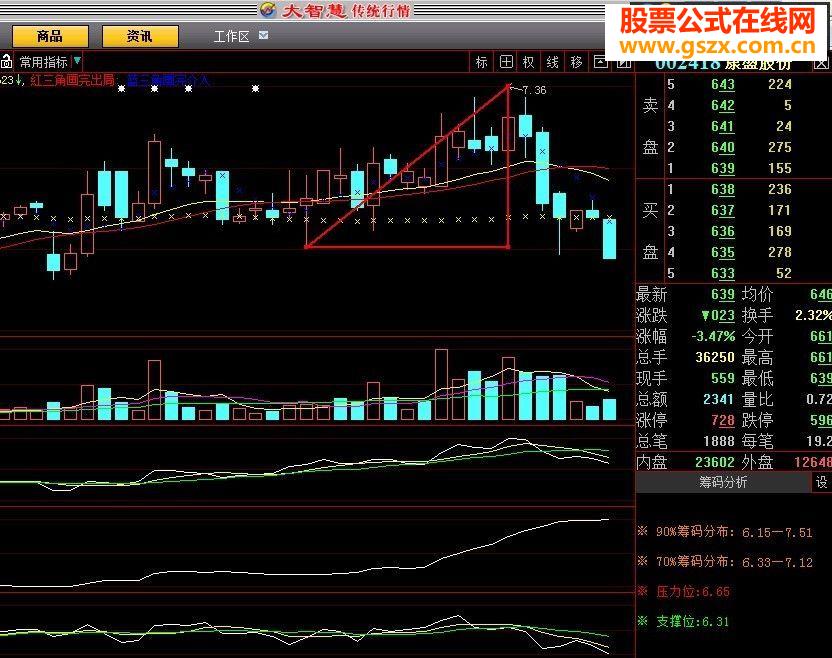Expand the dropdown arrow beside 工作区
Screen dimensions: 832x658
click(x=263, y=35)
